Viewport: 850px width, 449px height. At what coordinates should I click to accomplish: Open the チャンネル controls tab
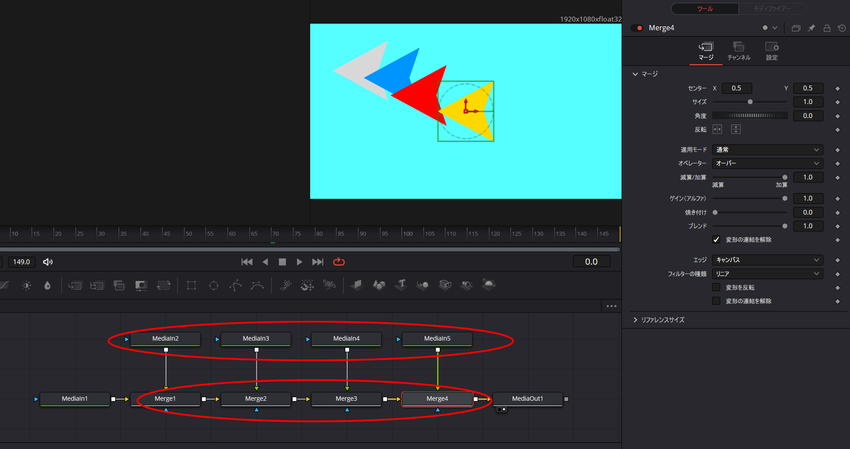click(x=739, y=52)
